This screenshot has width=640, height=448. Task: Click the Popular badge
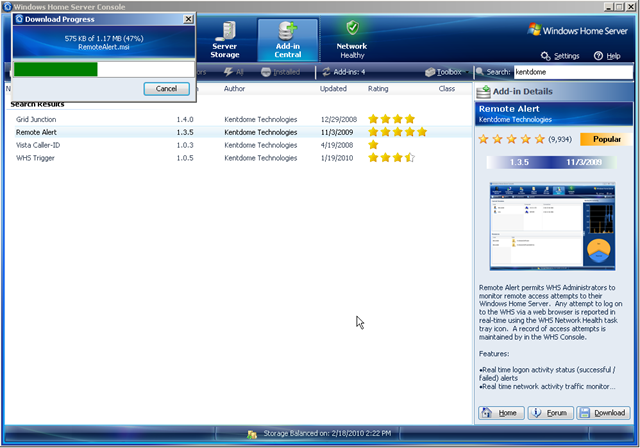(x=607, y=139)
